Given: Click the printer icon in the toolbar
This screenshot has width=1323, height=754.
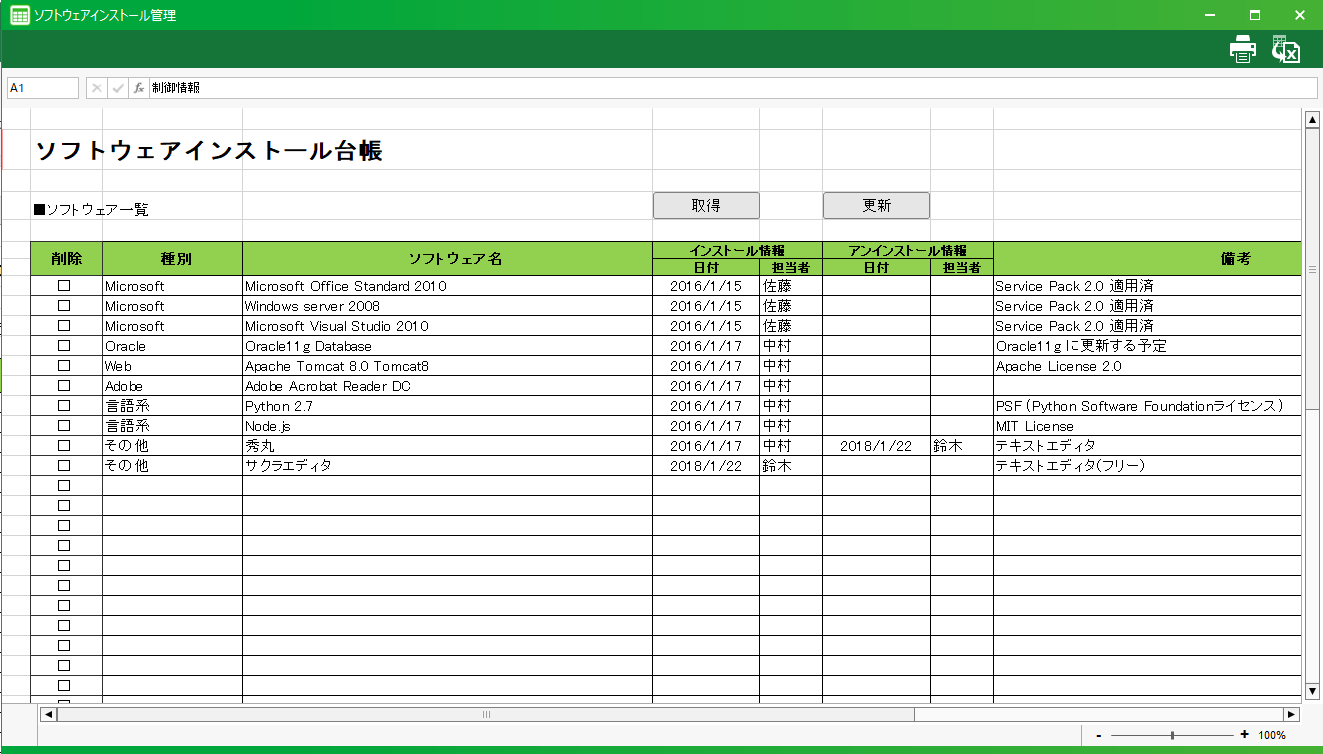Looking at the screenshot, I should tap(1242, 49).
